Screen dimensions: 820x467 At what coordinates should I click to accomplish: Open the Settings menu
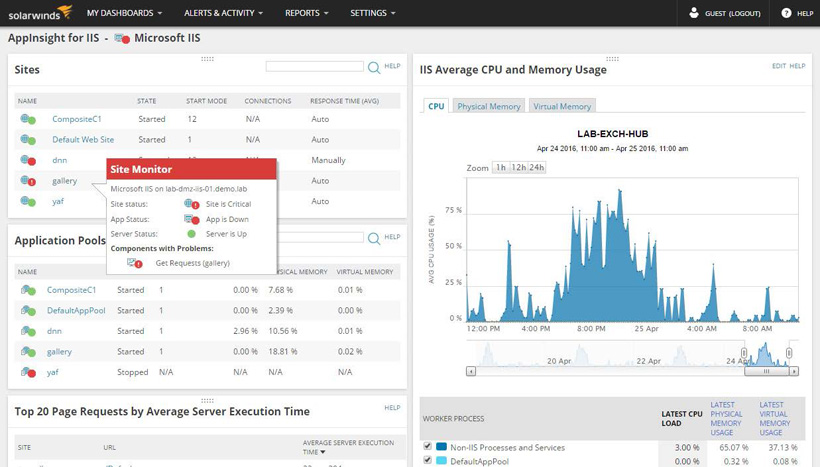[x=372, y=13]
